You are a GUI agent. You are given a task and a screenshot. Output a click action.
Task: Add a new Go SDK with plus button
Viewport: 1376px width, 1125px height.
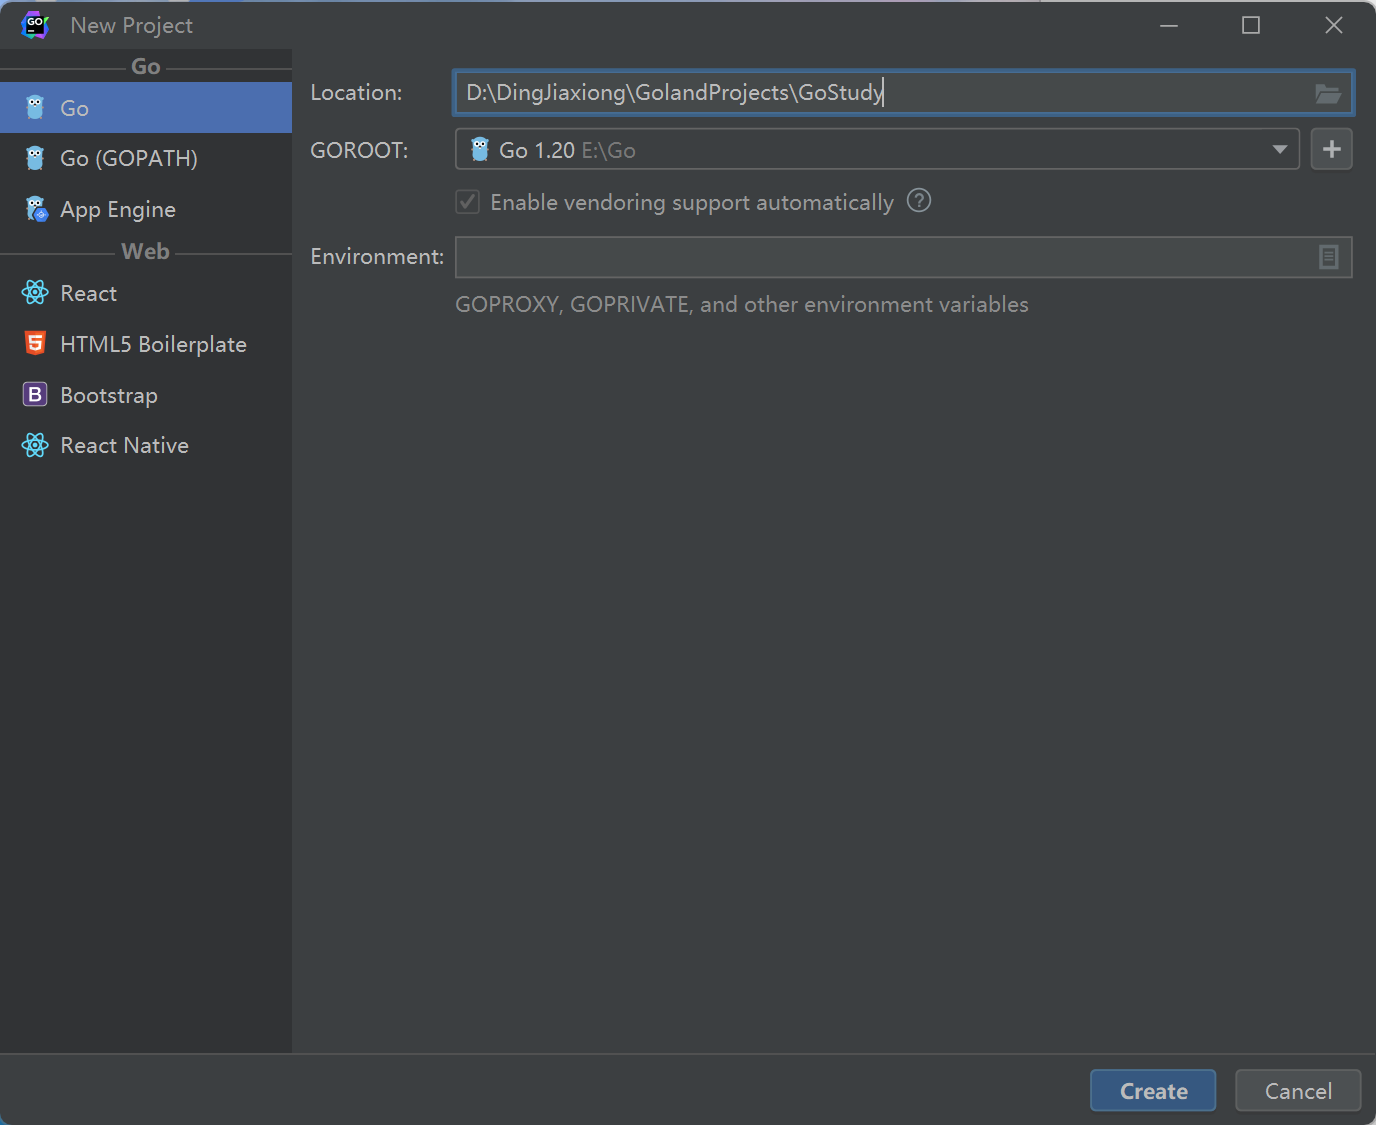(x=1332, y=149)
